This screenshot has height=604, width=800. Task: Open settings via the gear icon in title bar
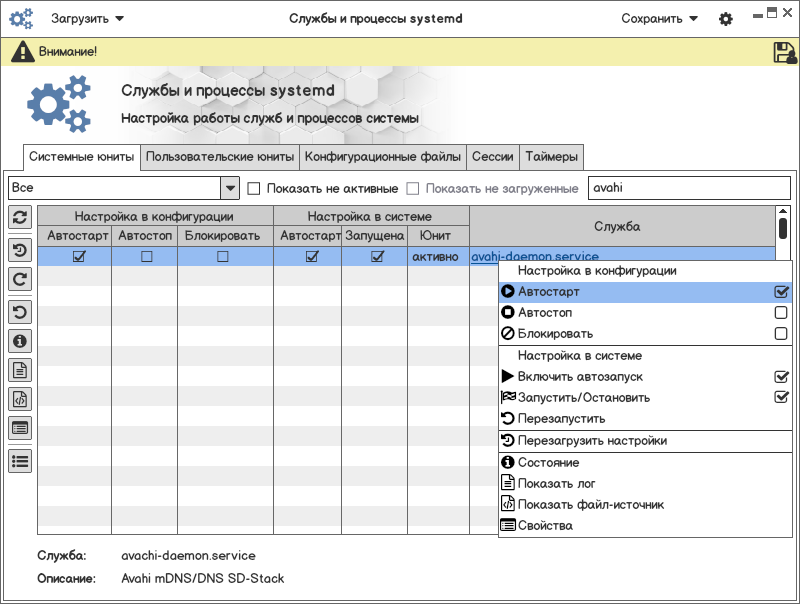pyautogui.click(x=726, y=19)
